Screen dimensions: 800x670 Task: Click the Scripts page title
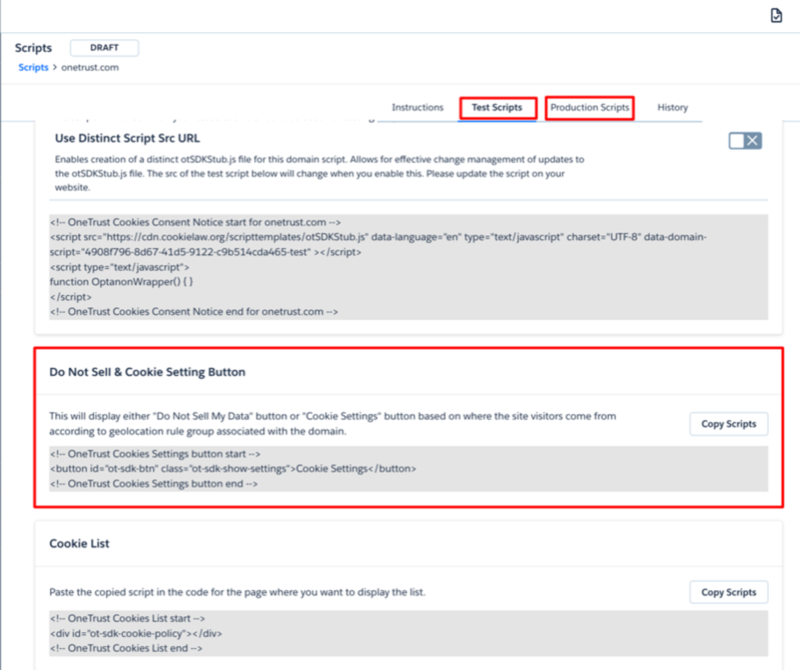coord(33,47)
